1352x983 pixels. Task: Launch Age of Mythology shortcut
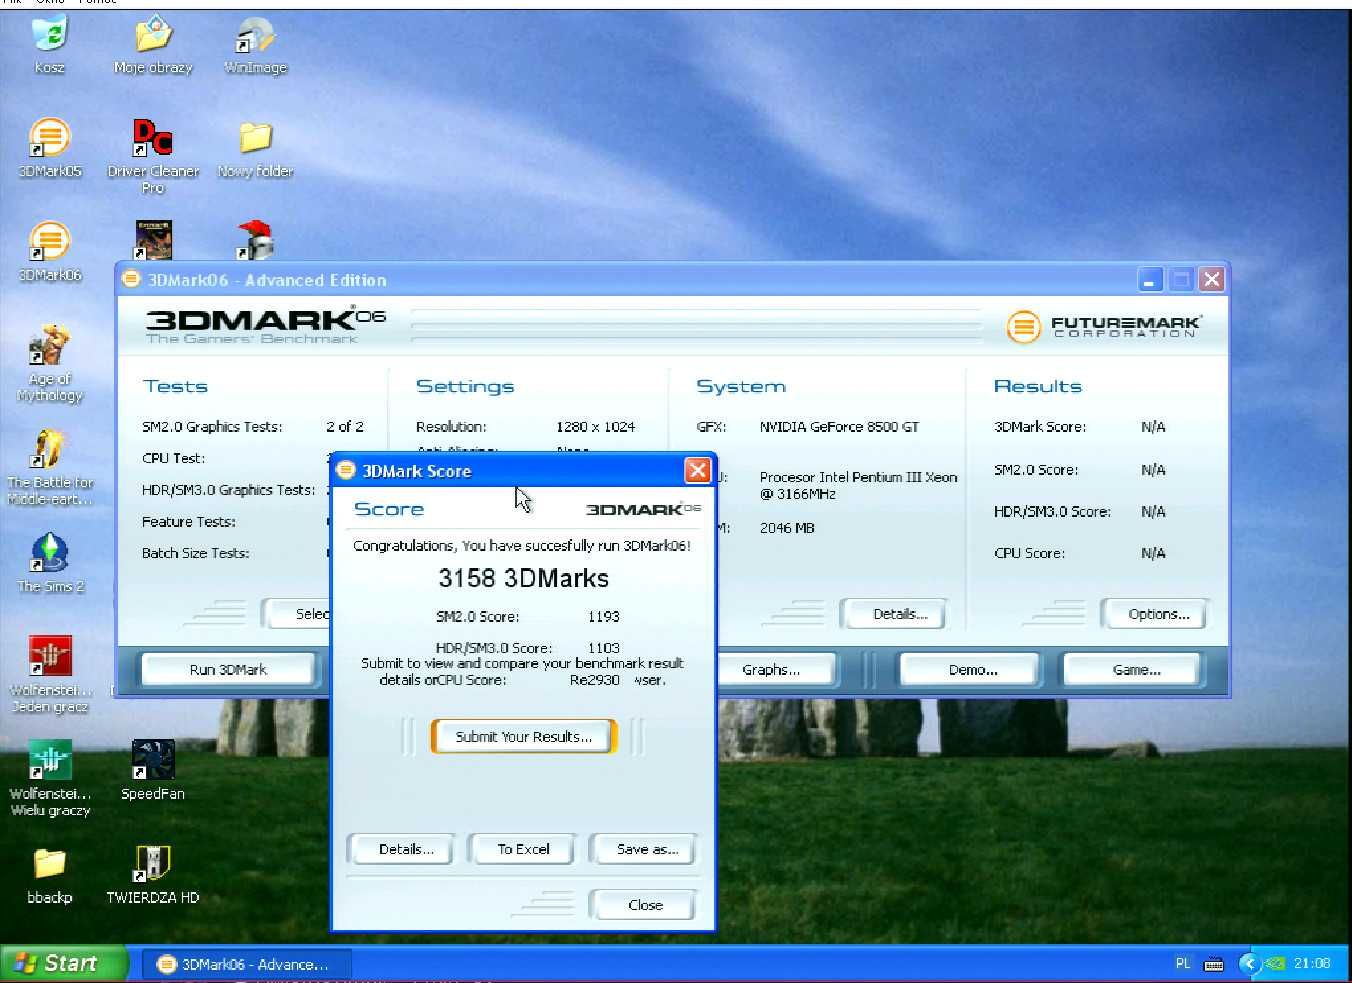(49, 364)
